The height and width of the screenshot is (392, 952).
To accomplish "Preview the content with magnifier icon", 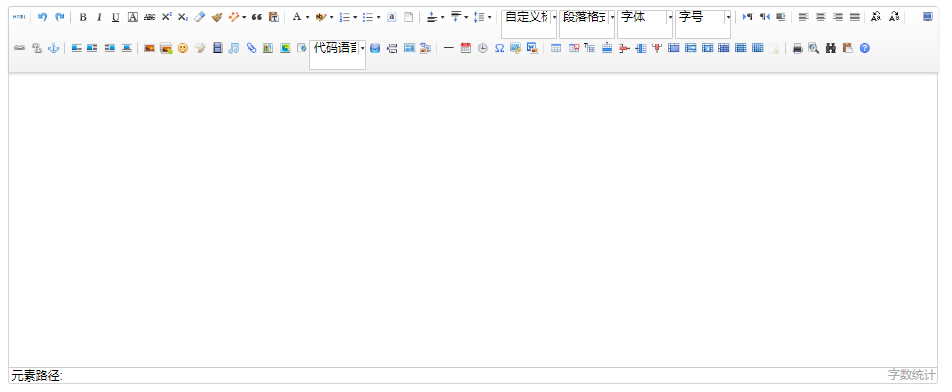I will [x=814, y=48].
